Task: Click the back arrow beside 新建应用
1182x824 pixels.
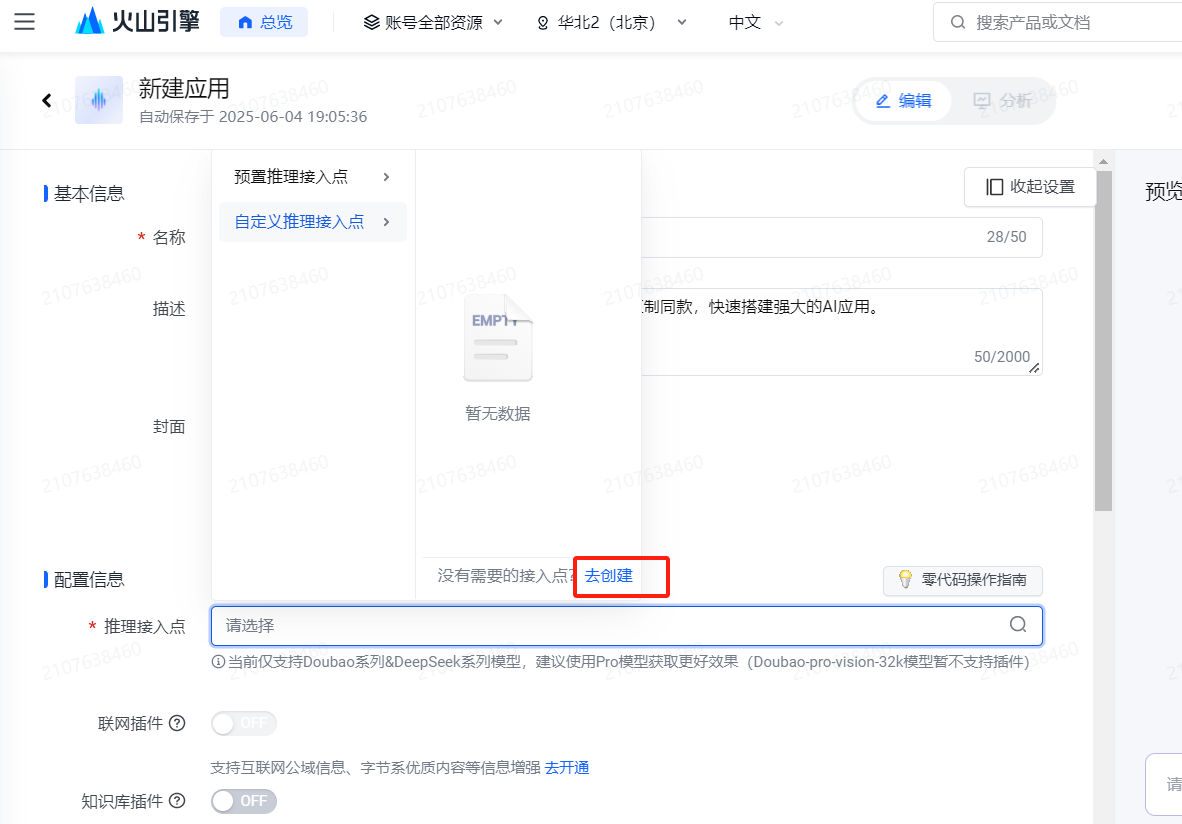Action: (47, 100)
